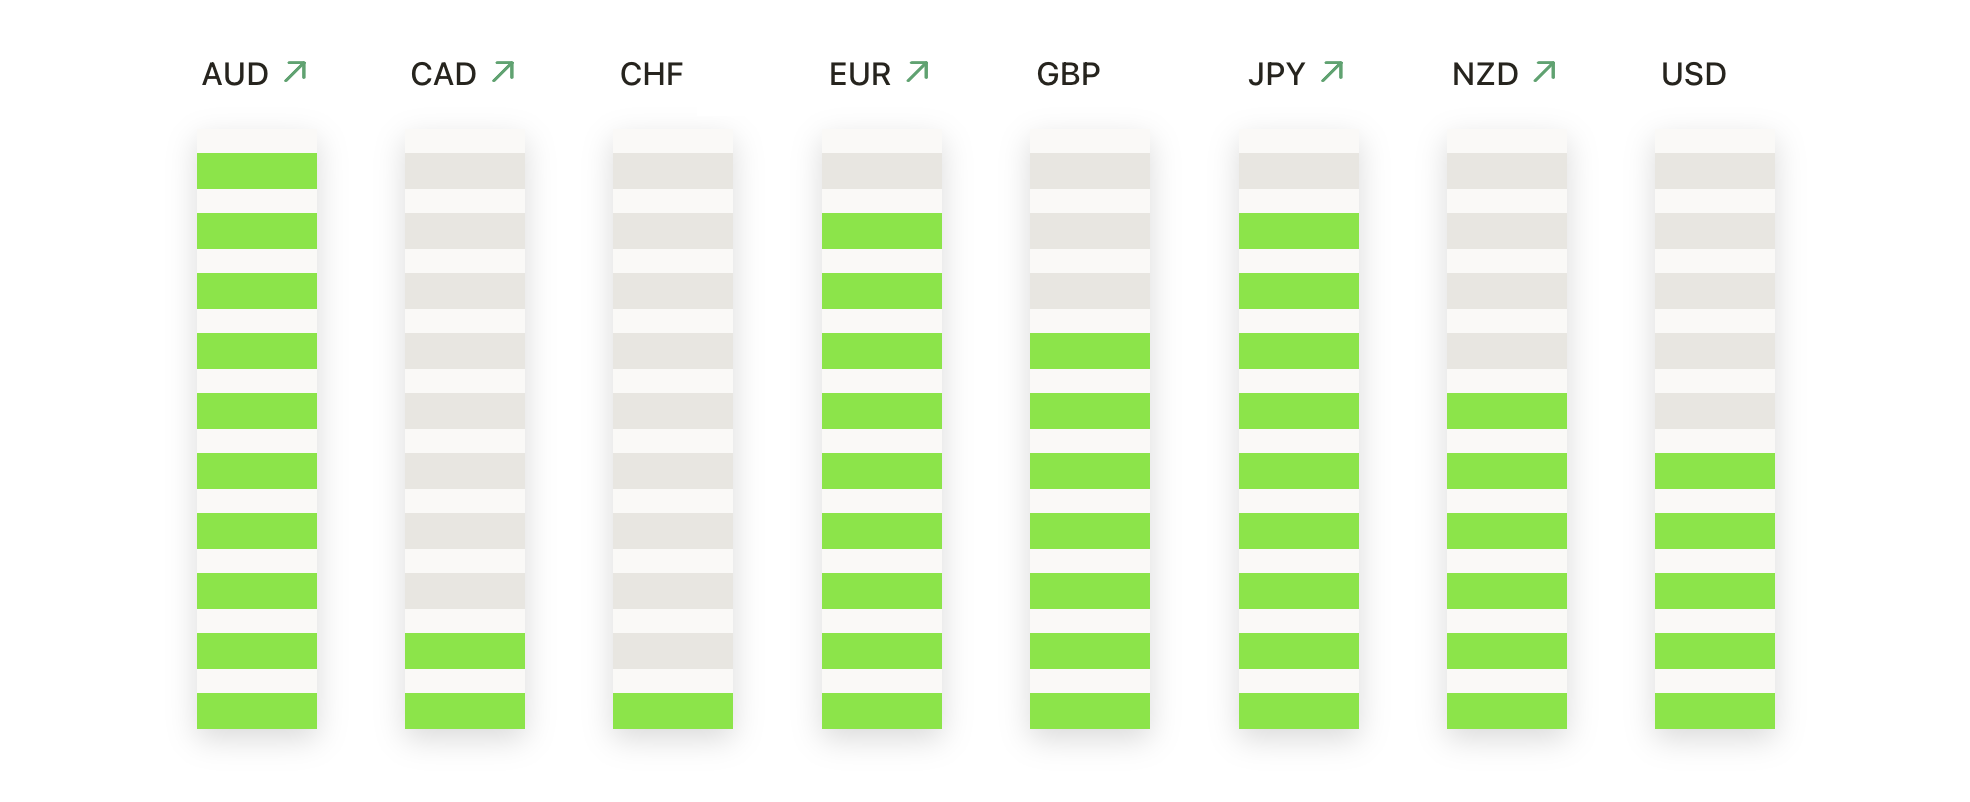Click the topmost green bar in GBP meter

(1090, 351)
